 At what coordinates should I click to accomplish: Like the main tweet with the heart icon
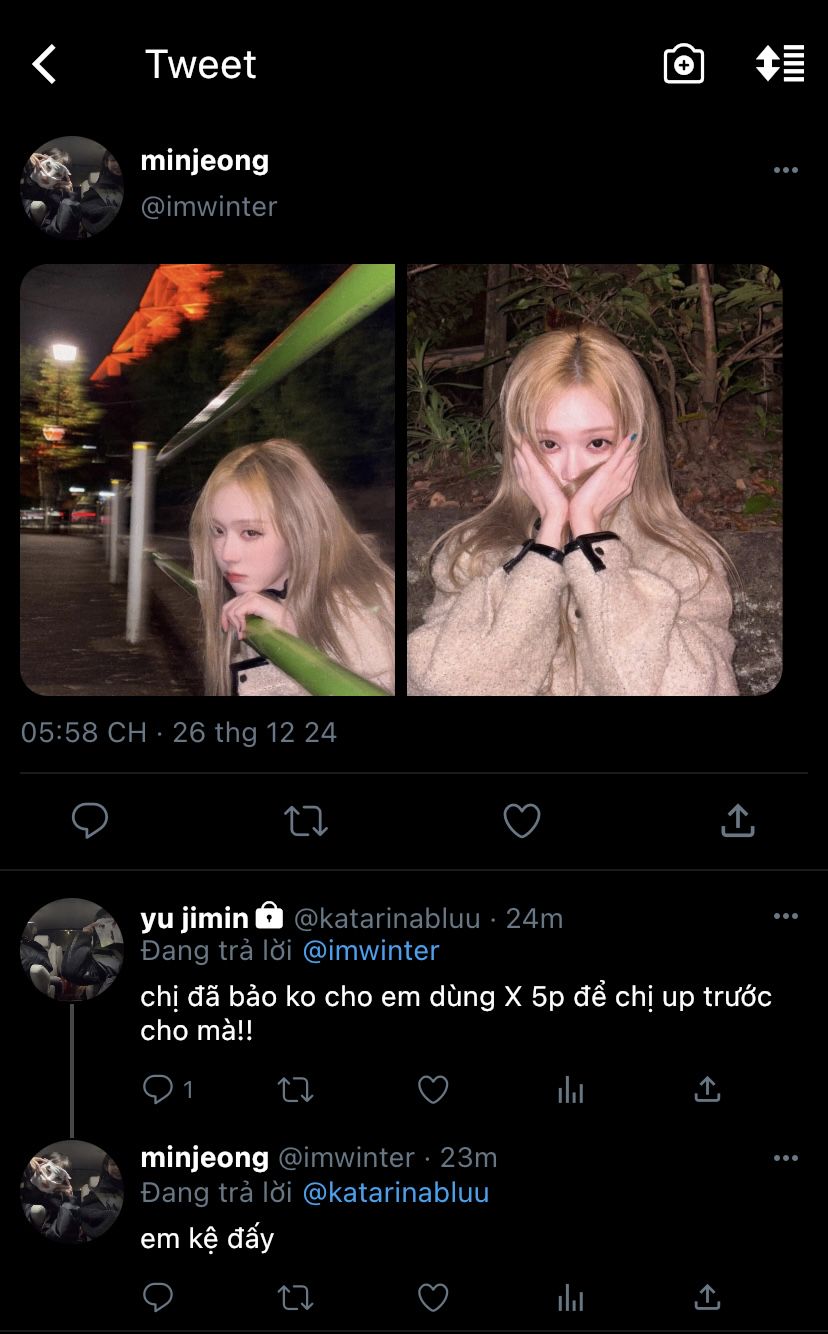(x=522, y=821)
